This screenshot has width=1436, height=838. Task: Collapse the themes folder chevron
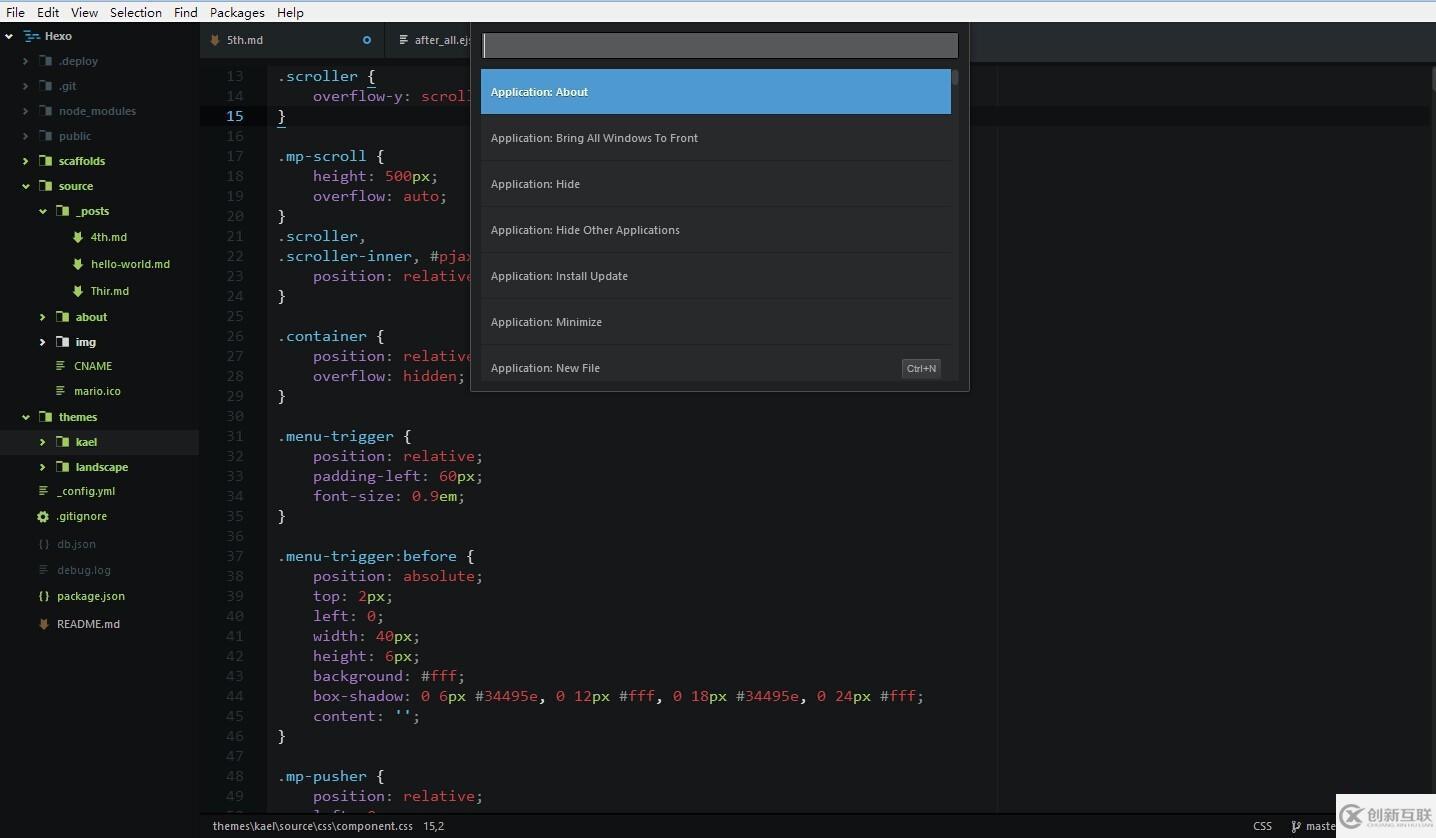point(26,417)
